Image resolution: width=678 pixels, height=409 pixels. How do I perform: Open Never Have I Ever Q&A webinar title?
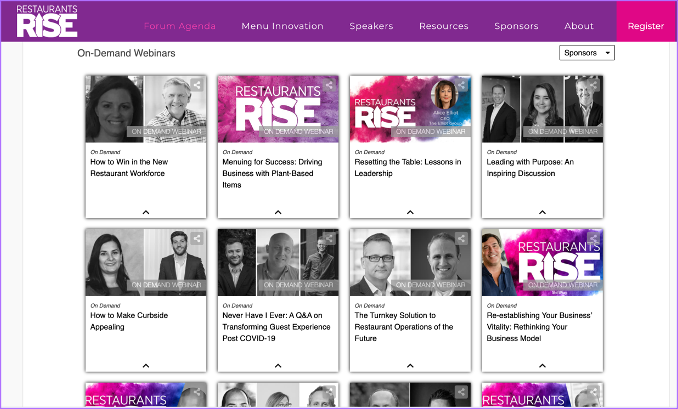276,326
